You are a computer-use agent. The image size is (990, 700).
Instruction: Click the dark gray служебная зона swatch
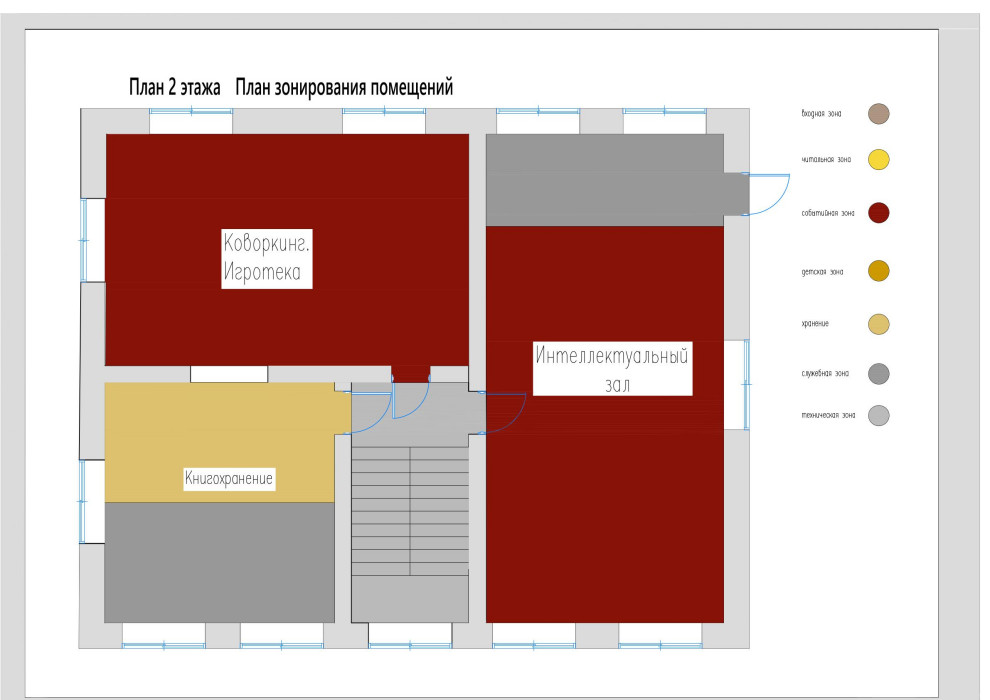click(x=878, y=373)
